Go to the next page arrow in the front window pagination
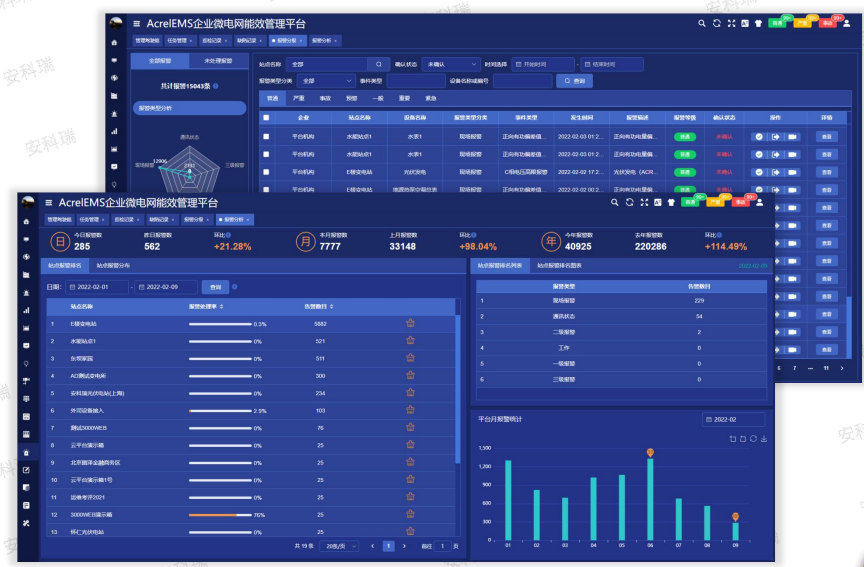The image size is (864, 567). pyautogui.click(x=404, y=546)
